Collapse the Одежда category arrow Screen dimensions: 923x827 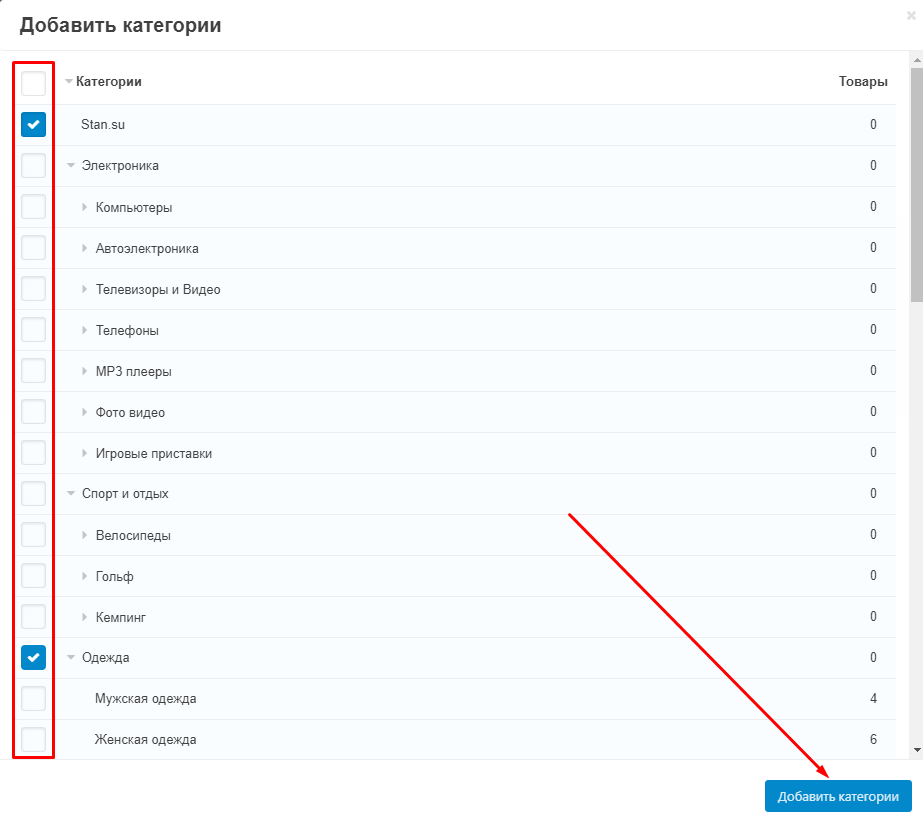(71, 657)
